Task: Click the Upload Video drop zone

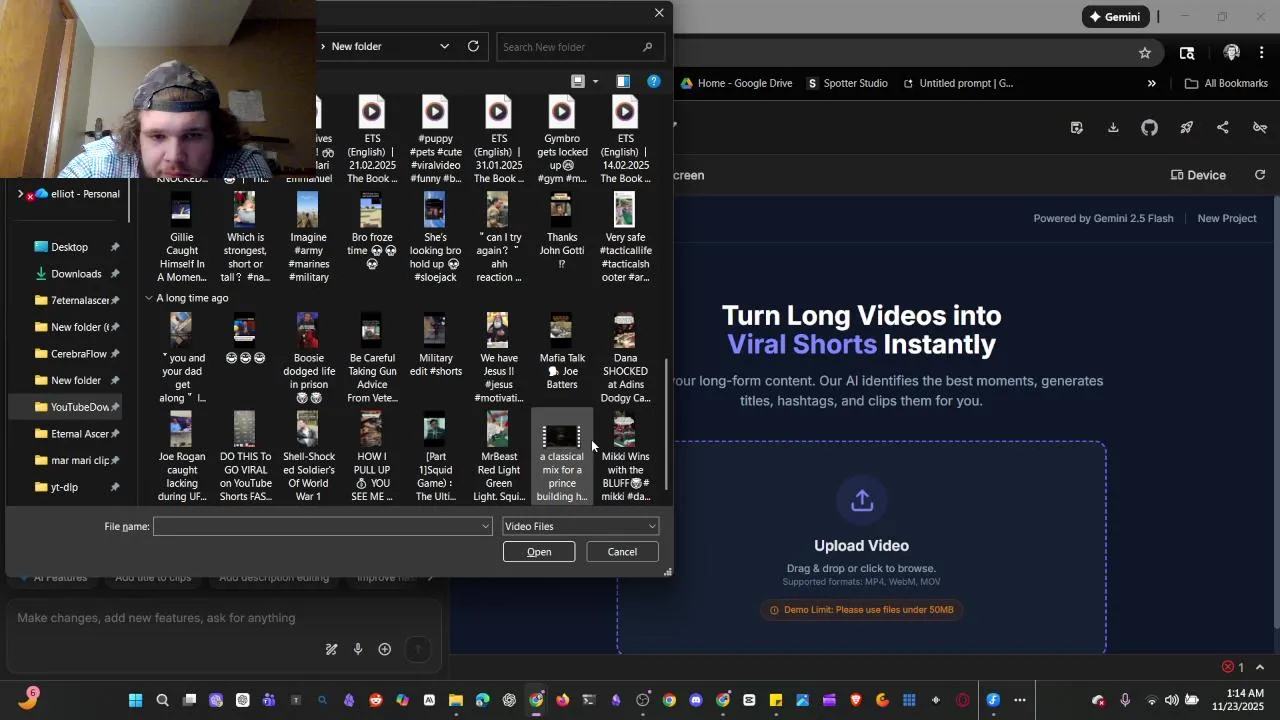Action: tap(861, 547)
